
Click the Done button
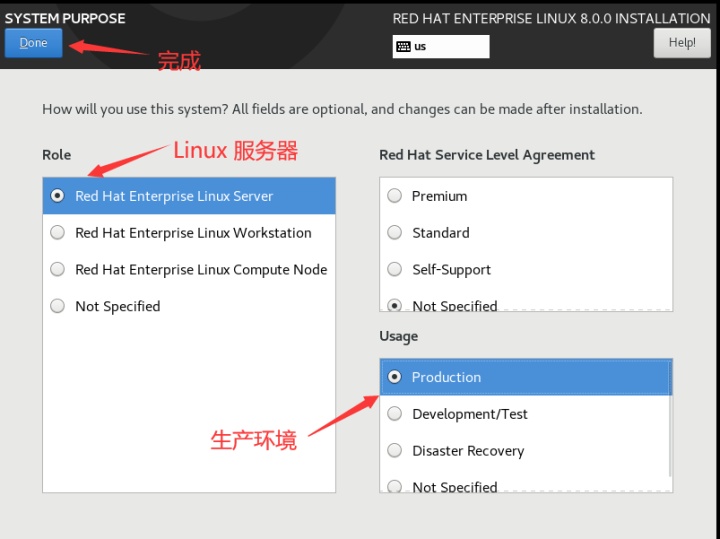(34, 43)
